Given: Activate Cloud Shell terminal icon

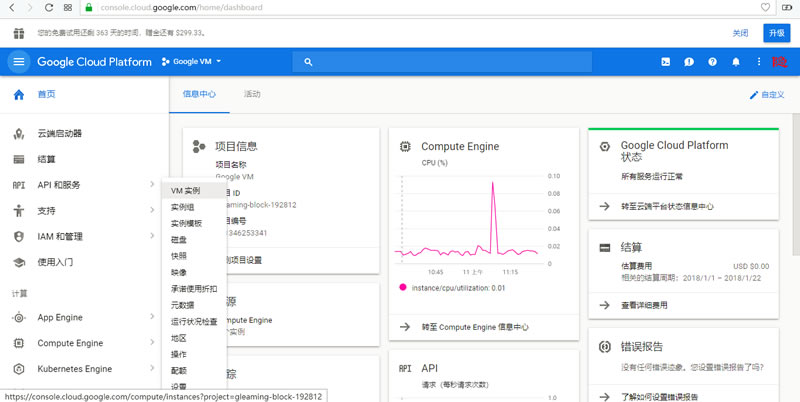Looking at the screenshot, I should [666, 62].
